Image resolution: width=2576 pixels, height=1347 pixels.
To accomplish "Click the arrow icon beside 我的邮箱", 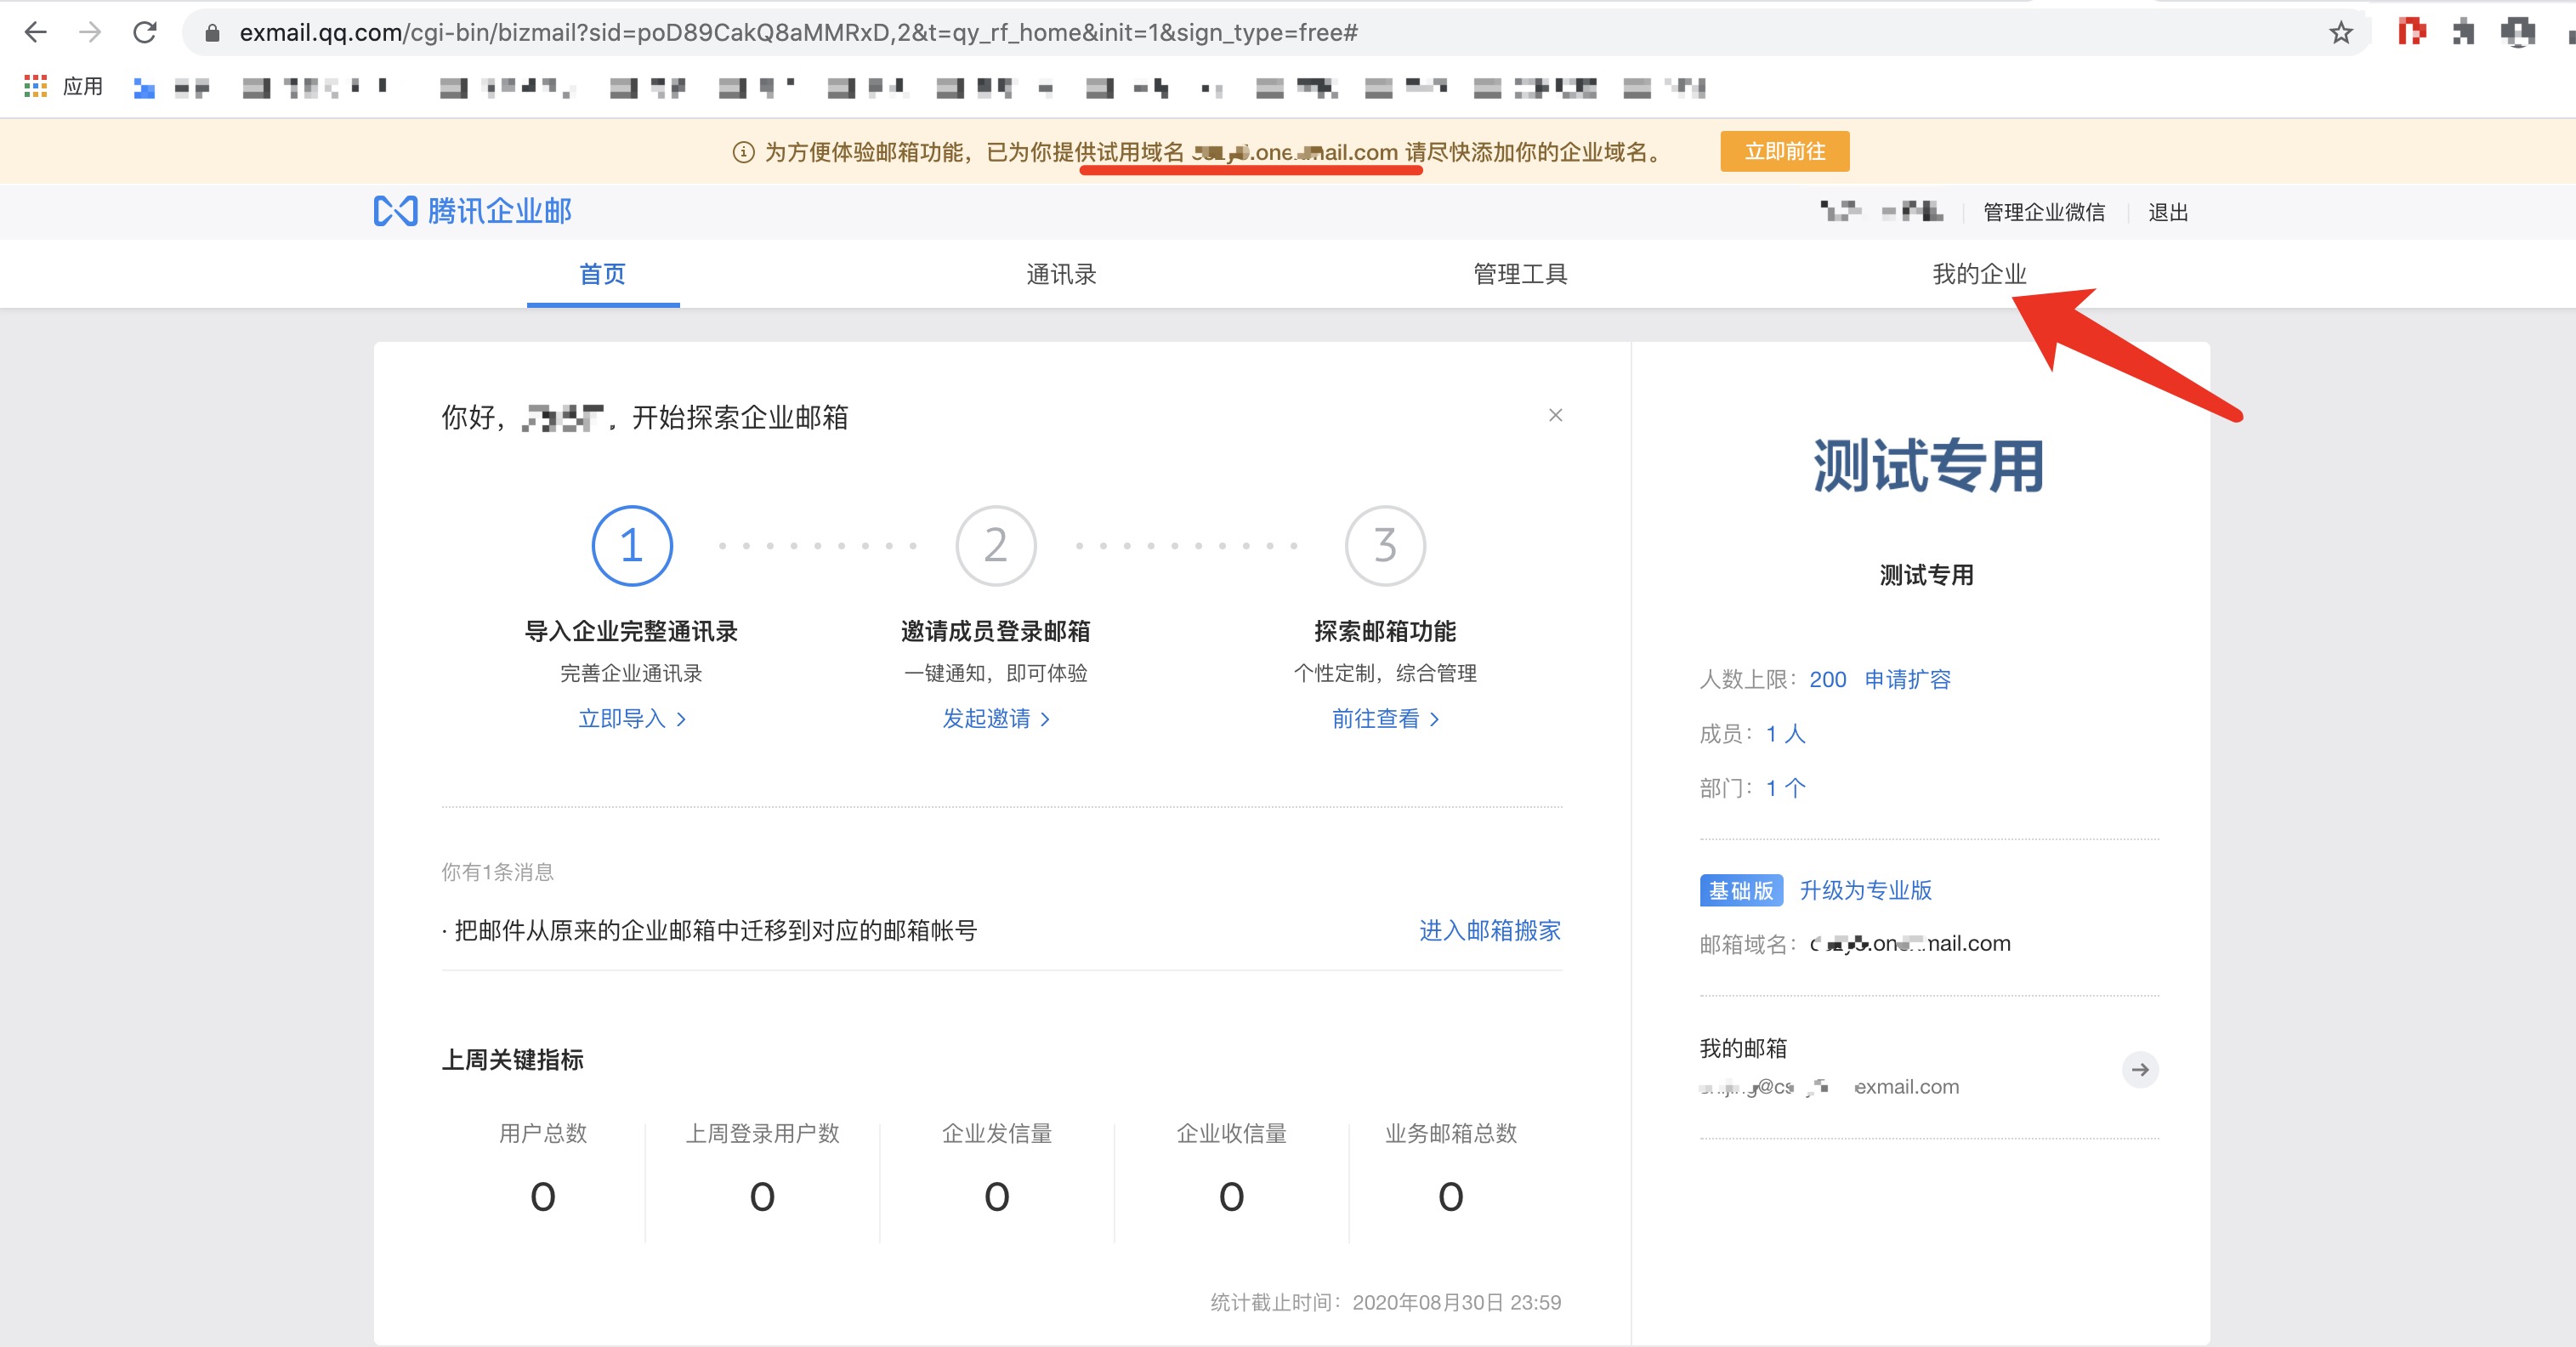I will pyautogui.click(x=2140, y=1069).
